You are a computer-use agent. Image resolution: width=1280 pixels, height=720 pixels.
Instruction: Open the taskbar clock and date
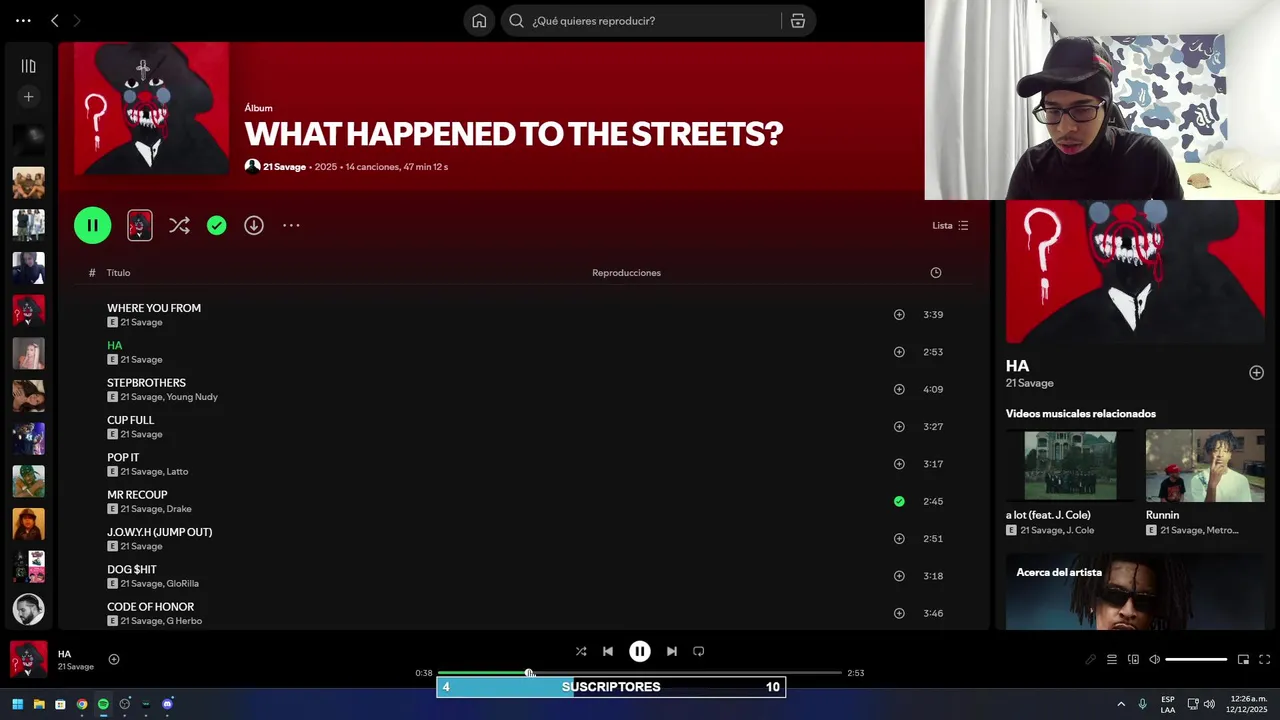(x=1249, y=704)
